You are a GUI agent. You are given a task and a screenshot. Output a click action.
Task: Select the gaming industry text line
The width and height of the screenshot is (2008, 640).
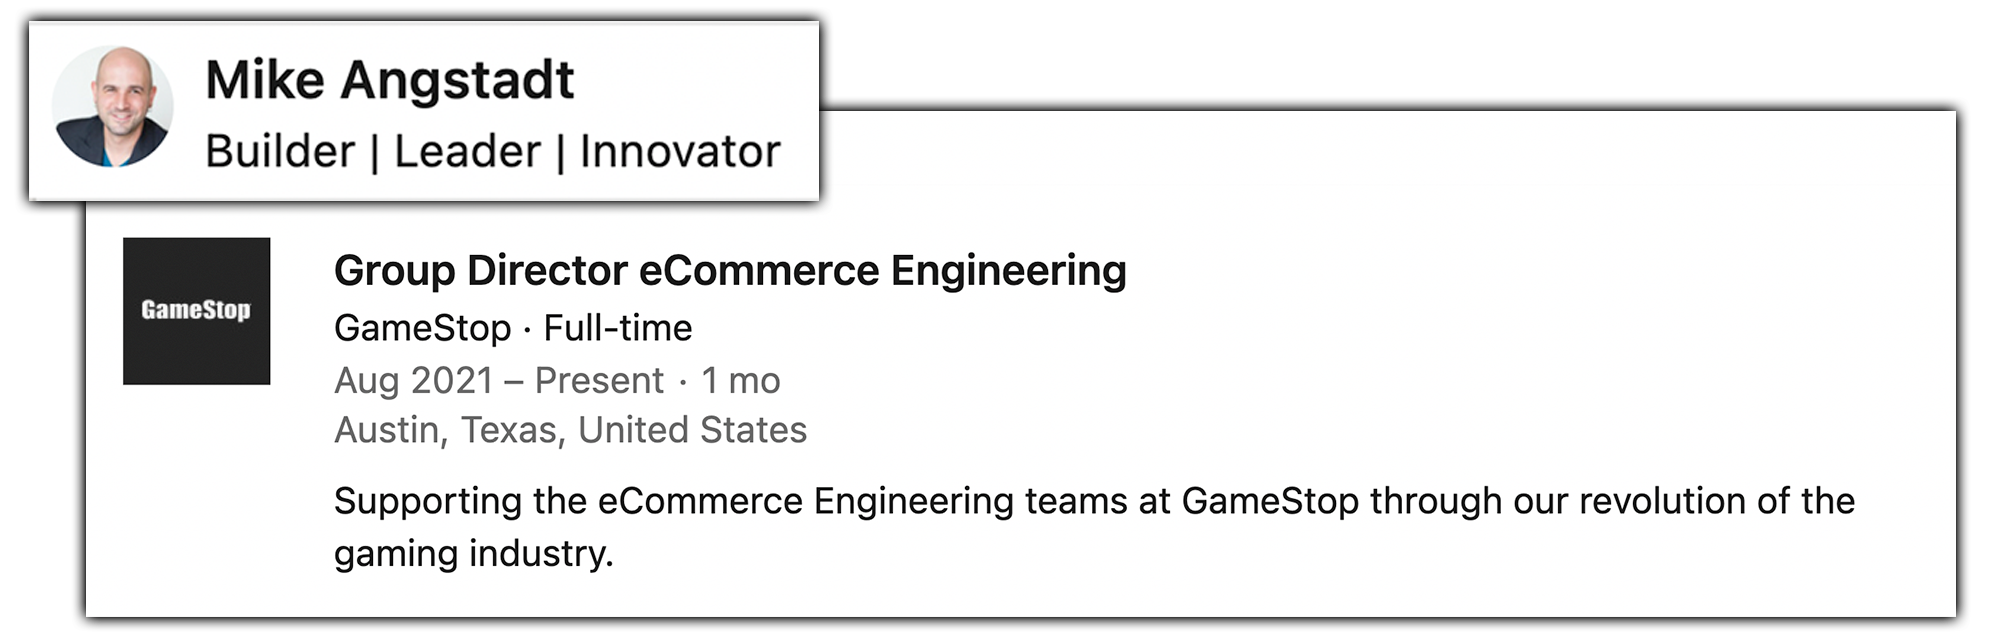(473, 553)
